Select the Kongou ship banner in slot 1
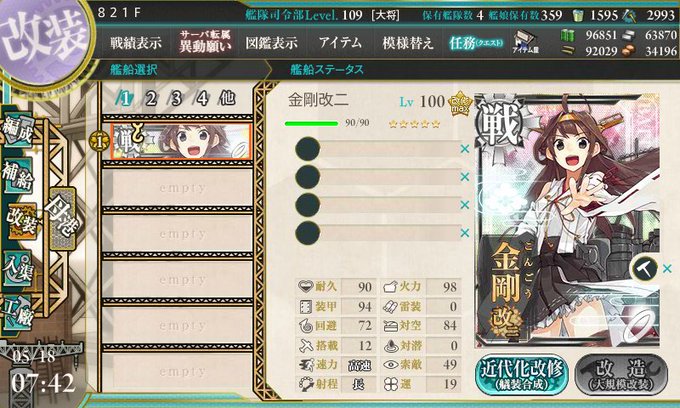Image resolution: width=680 pixels, height=408 pixels. click(x=180, y=141)
